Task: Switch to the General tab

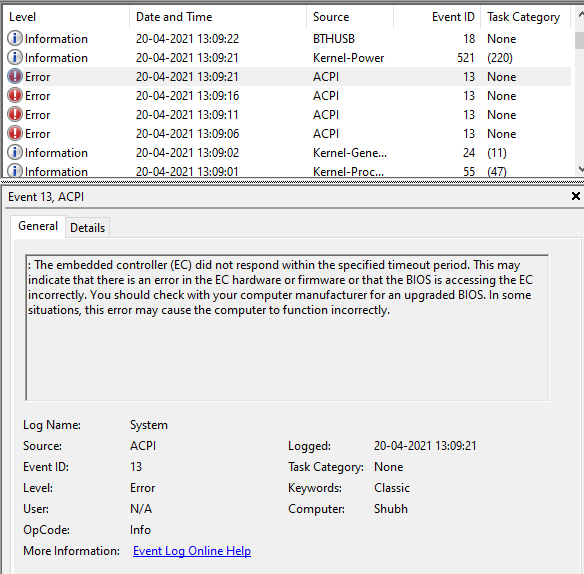Action: [x=38, y=226]
